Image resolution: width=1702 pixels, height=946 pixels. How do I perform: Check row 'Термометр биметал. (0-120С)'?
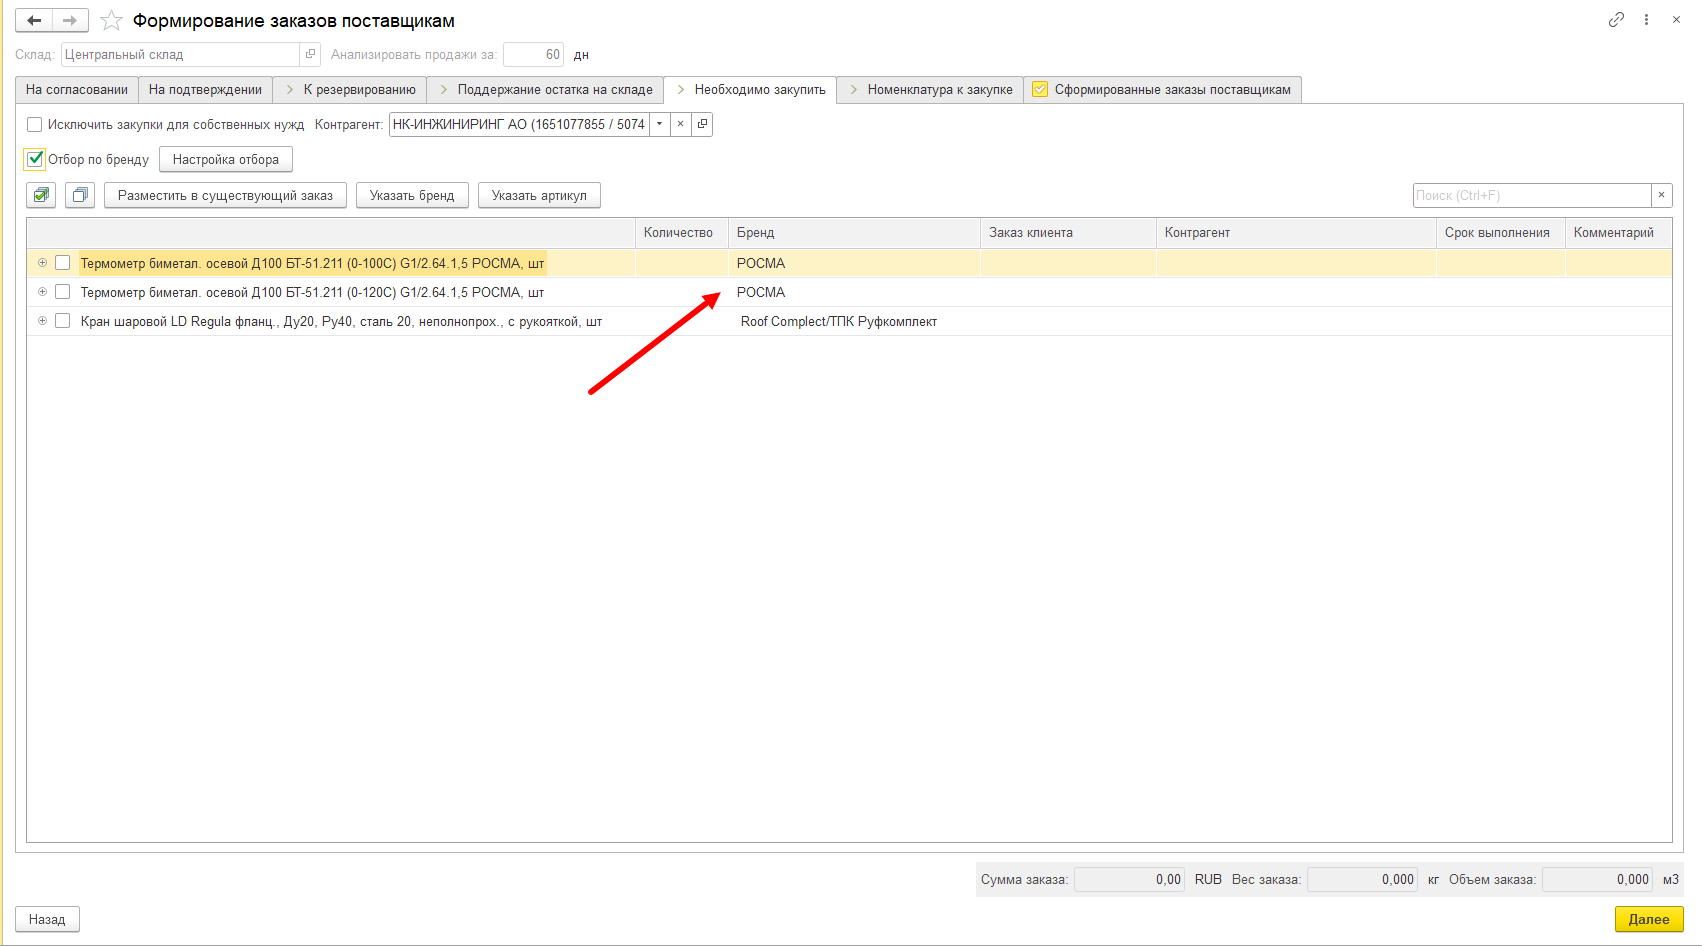pos(62,292)
